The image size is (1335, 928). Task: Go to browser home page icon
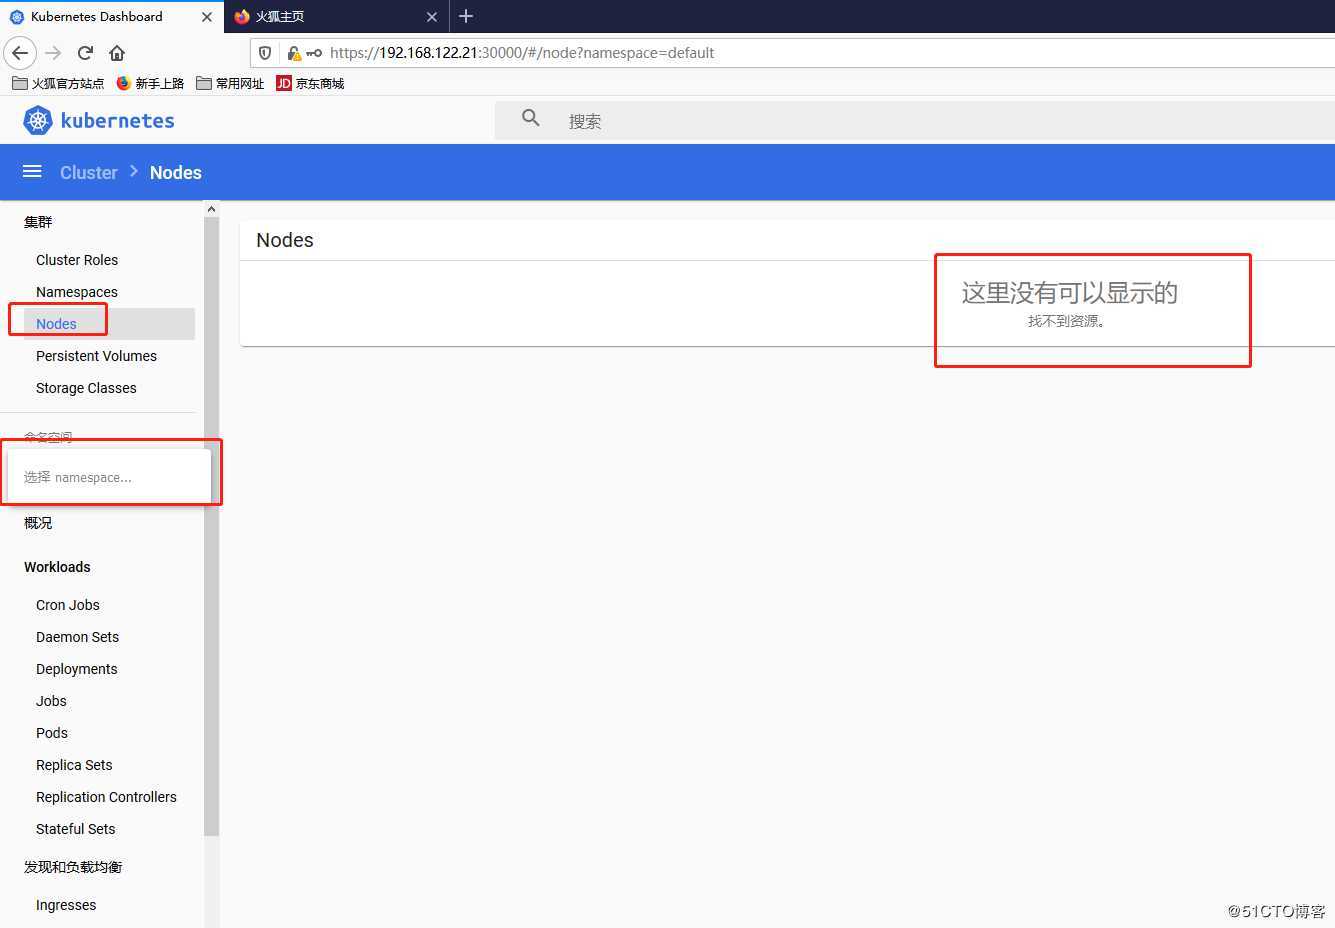click(117, 53)
